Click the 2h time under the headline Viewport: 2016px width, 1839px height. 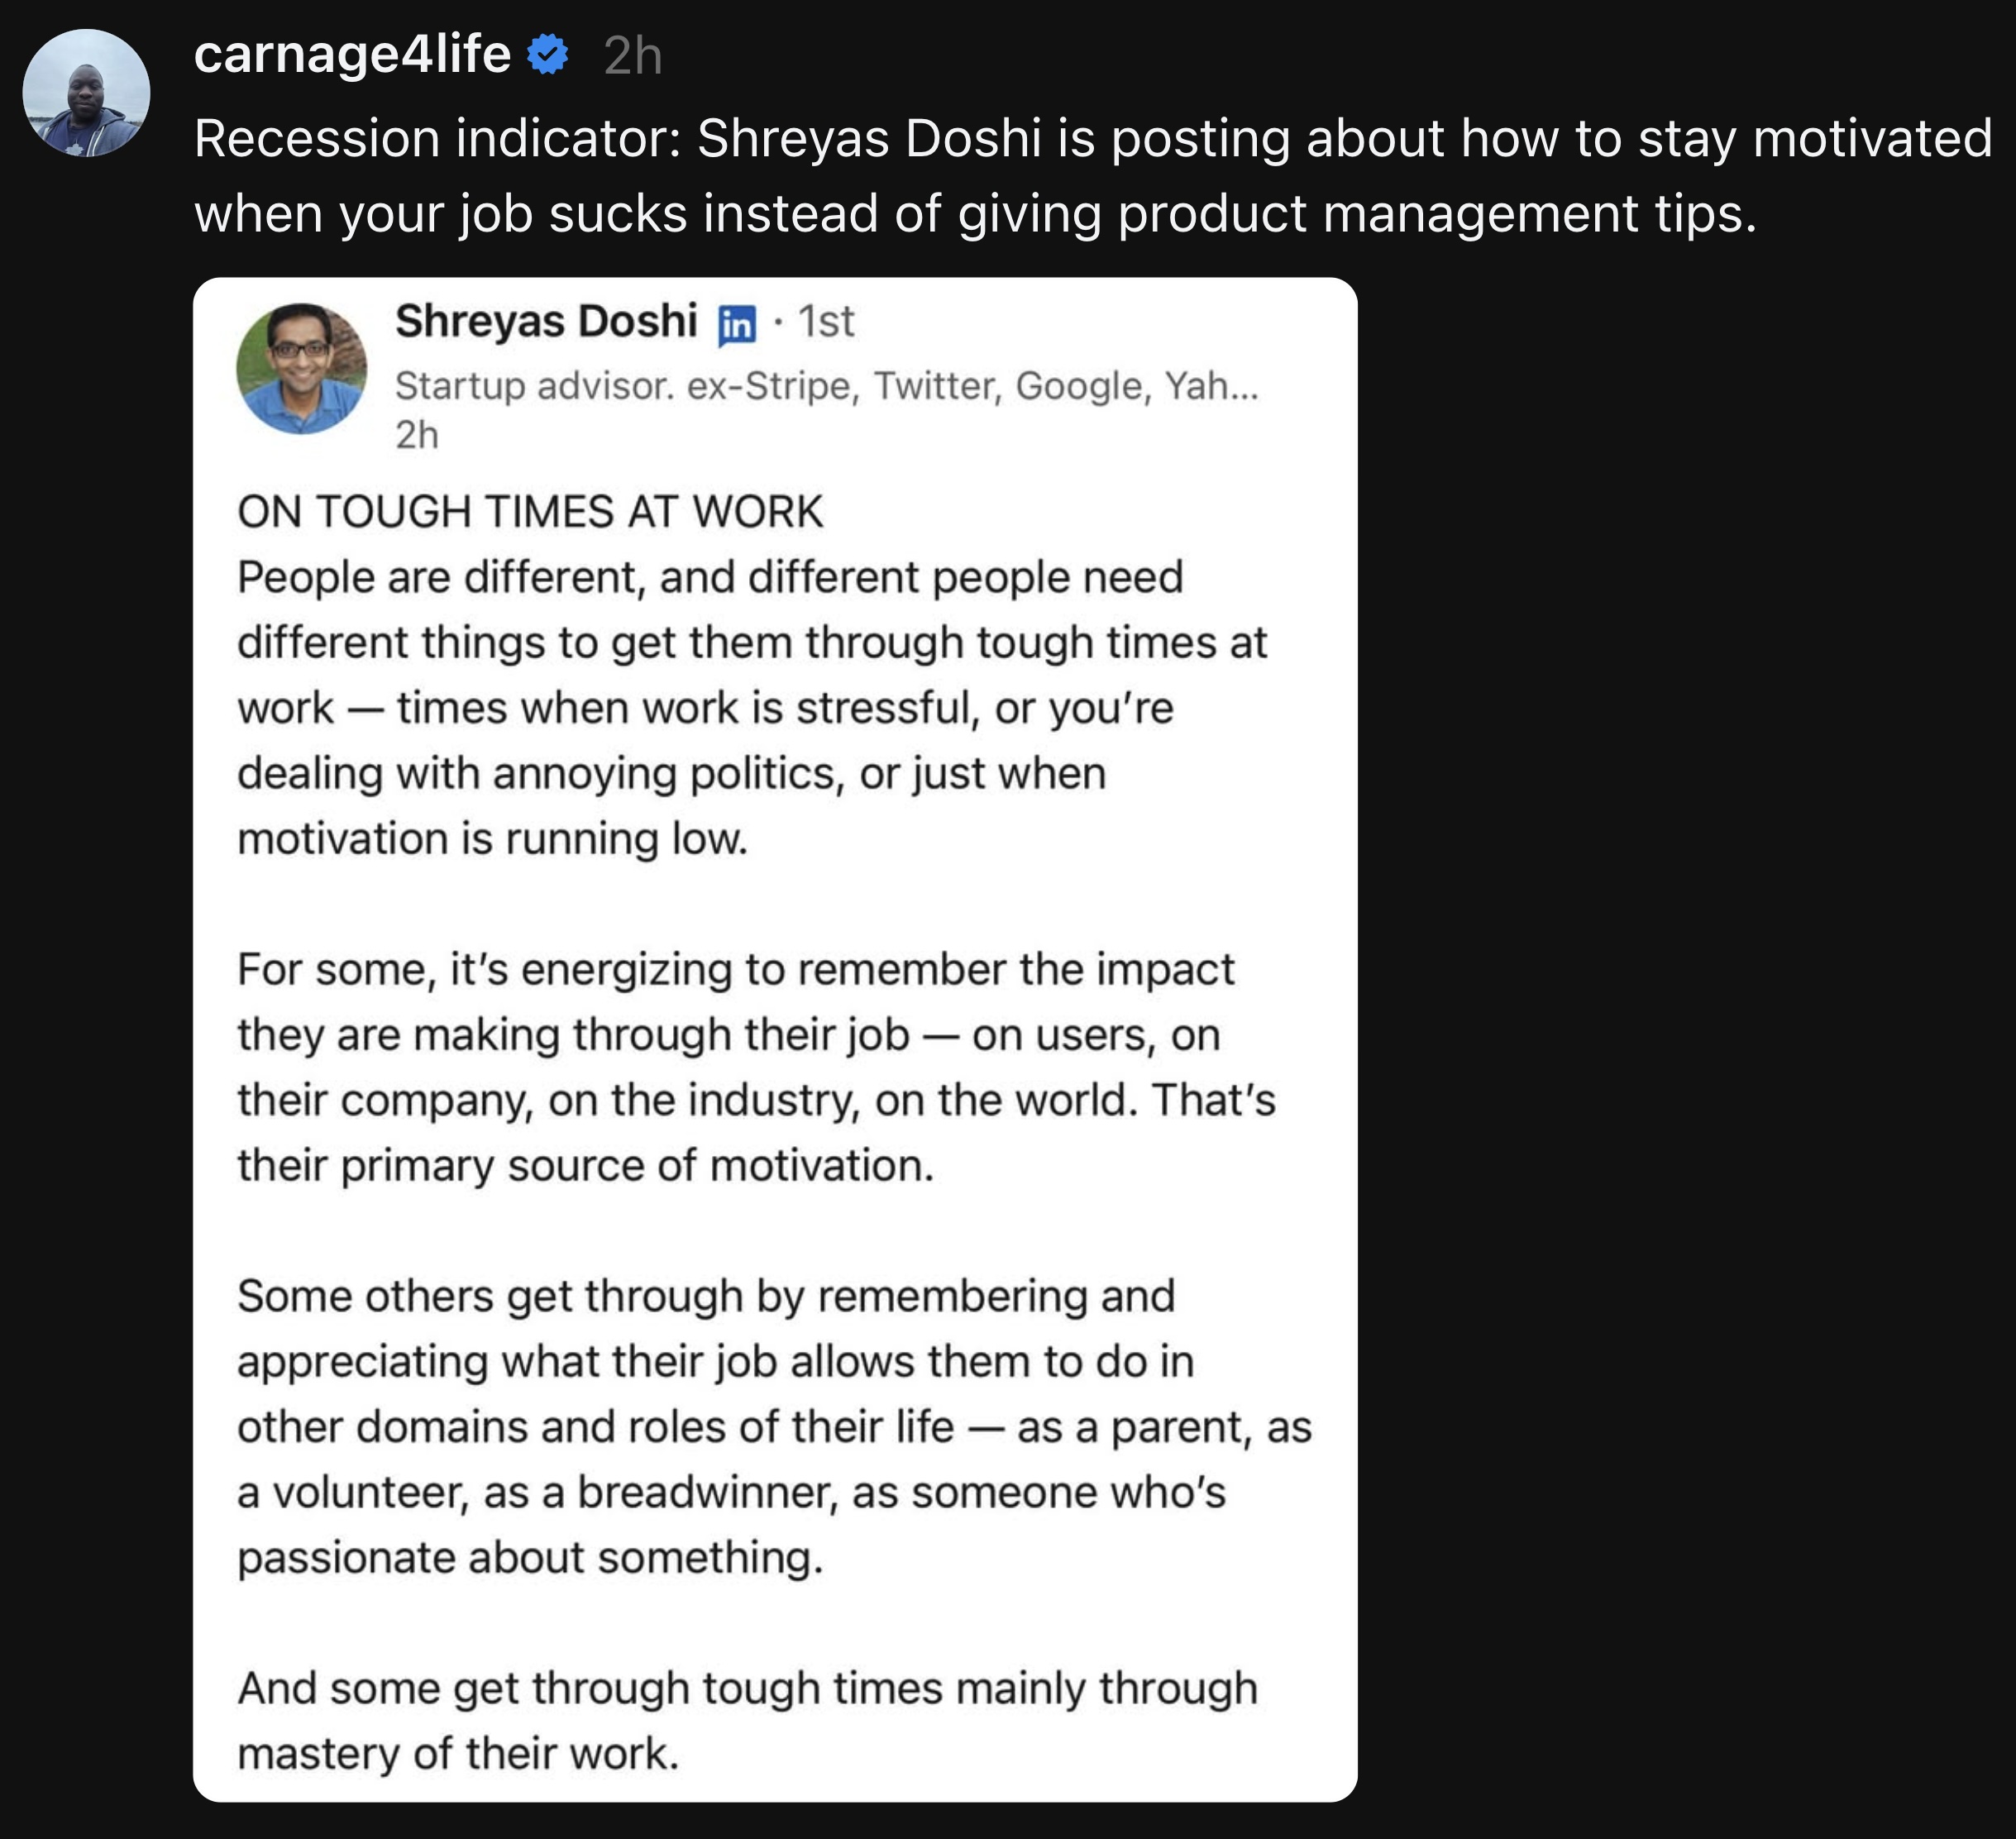click(x=417, y=435)
